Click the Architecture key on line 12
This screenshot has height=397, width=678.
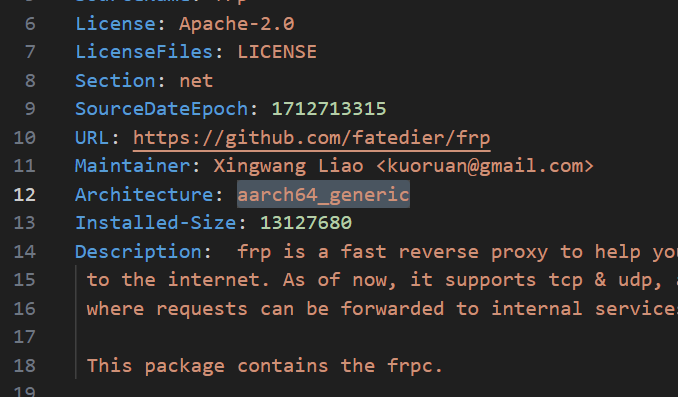pyautogui.click(x=144, y=195)
